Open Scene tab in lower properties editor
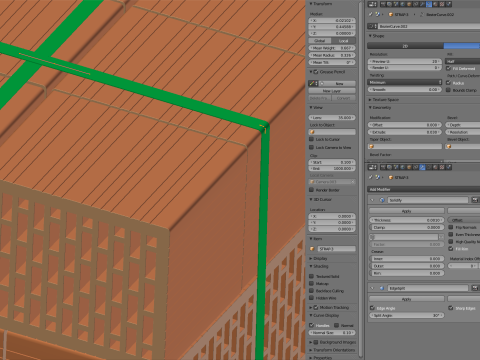 [x=396, y=167]
